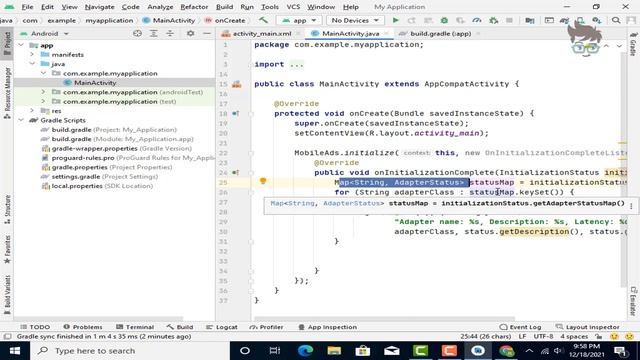The image size is (640, 360).
Task: Open the Resource Manager side panel
Action: (x=7, y=93)
